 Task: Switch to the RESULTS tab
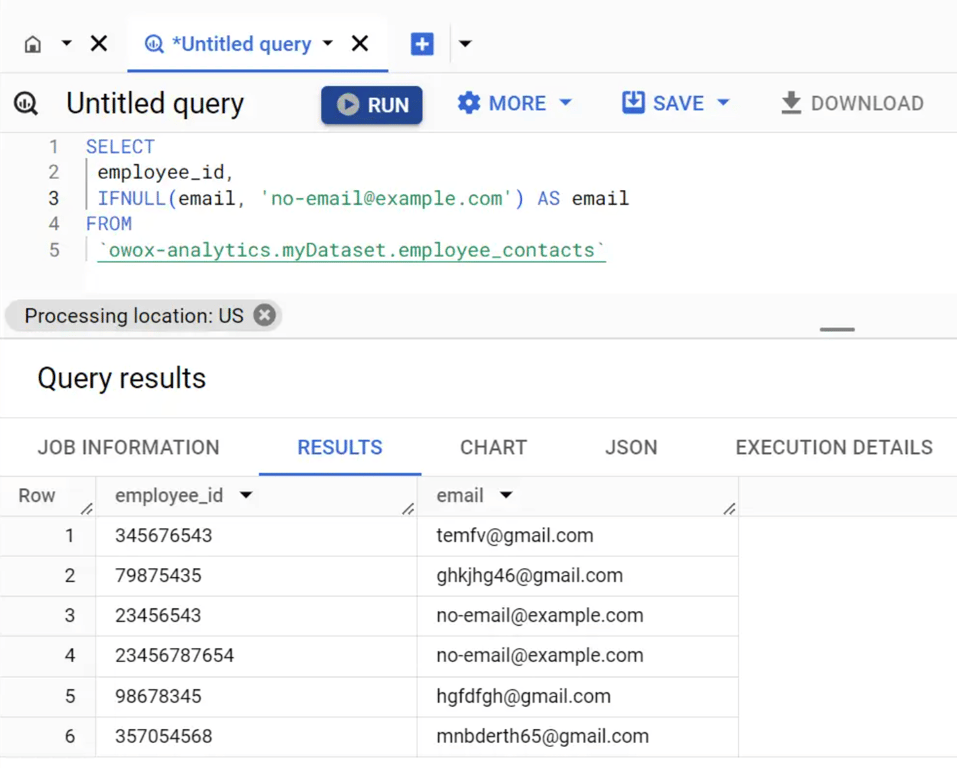[340, 447]
